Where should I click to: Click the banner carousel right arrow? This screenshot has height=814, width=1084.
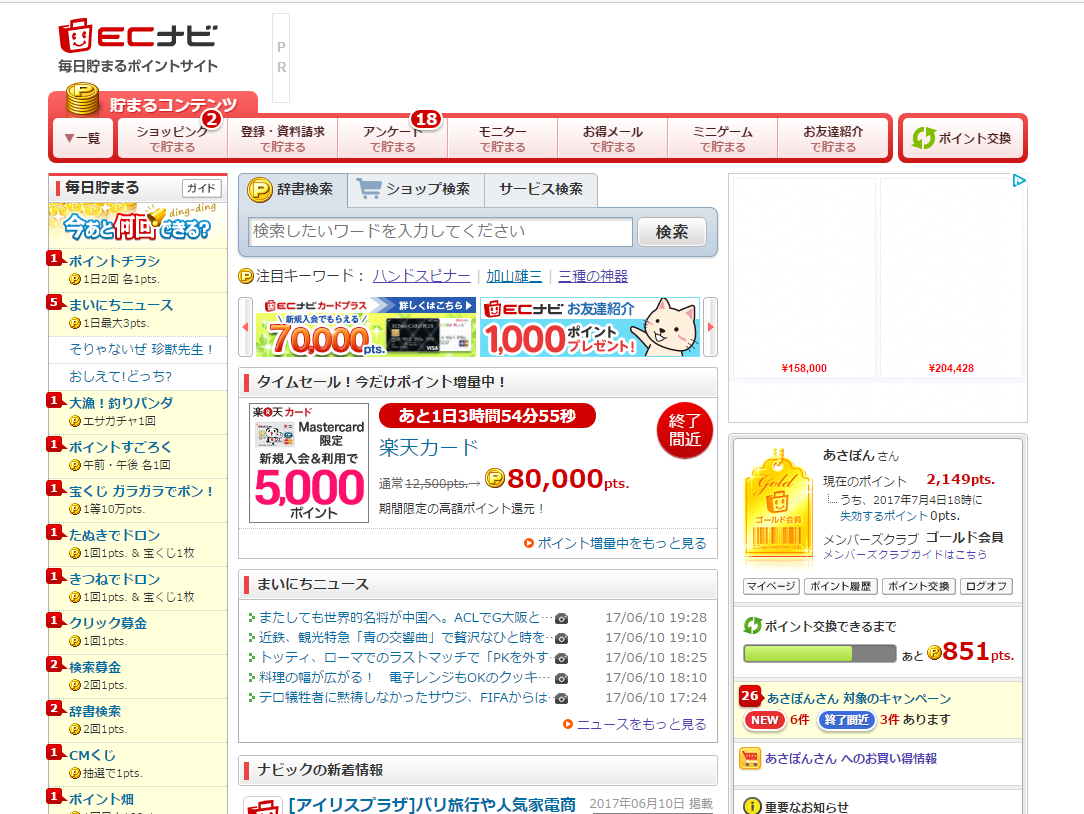point(710,327)
